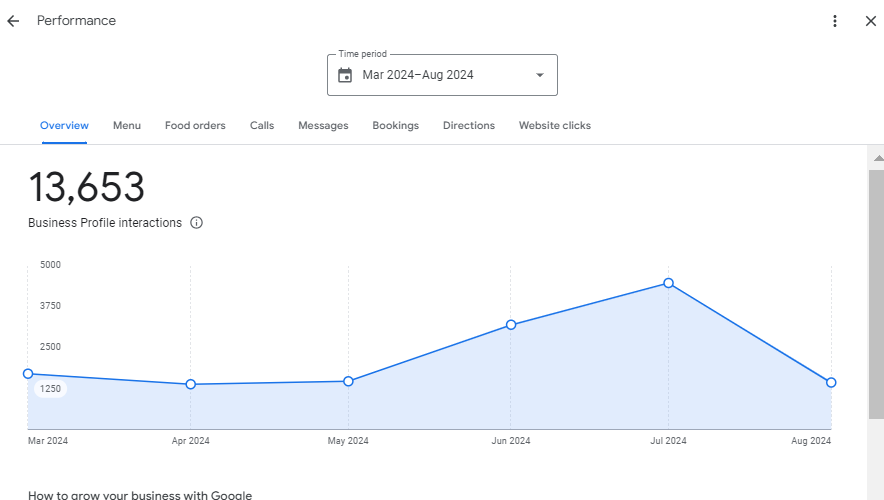Show the Website clicks tab
The width and height of the screenshot is (884, 500).
tap(554, 126)
